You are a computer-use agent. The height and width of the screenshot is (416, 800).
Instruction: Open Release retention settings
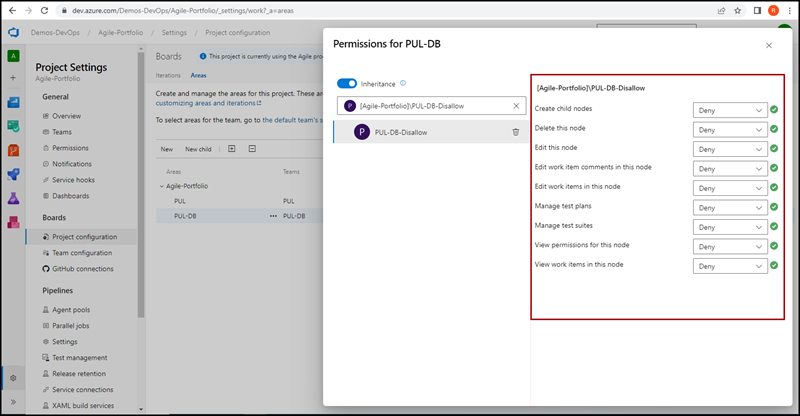point(79,374)
